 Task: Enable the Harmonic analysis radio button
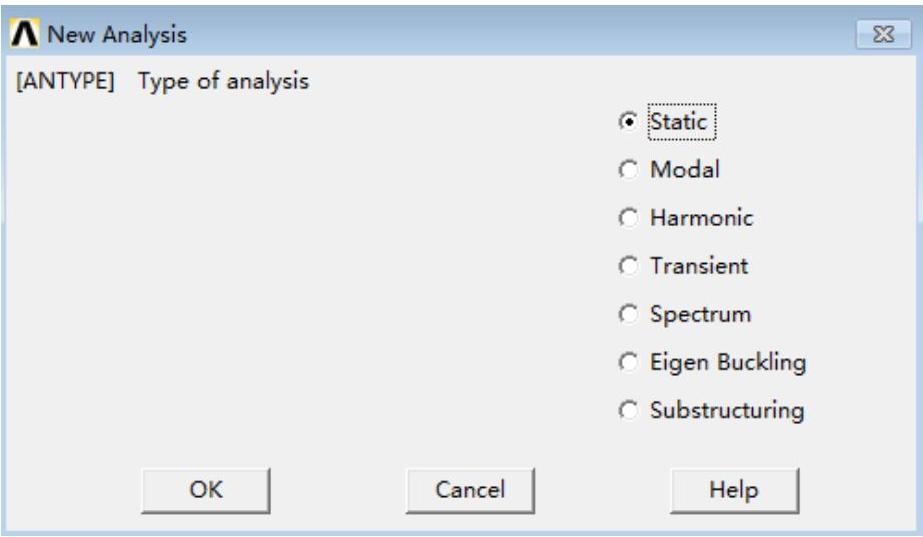629,218
